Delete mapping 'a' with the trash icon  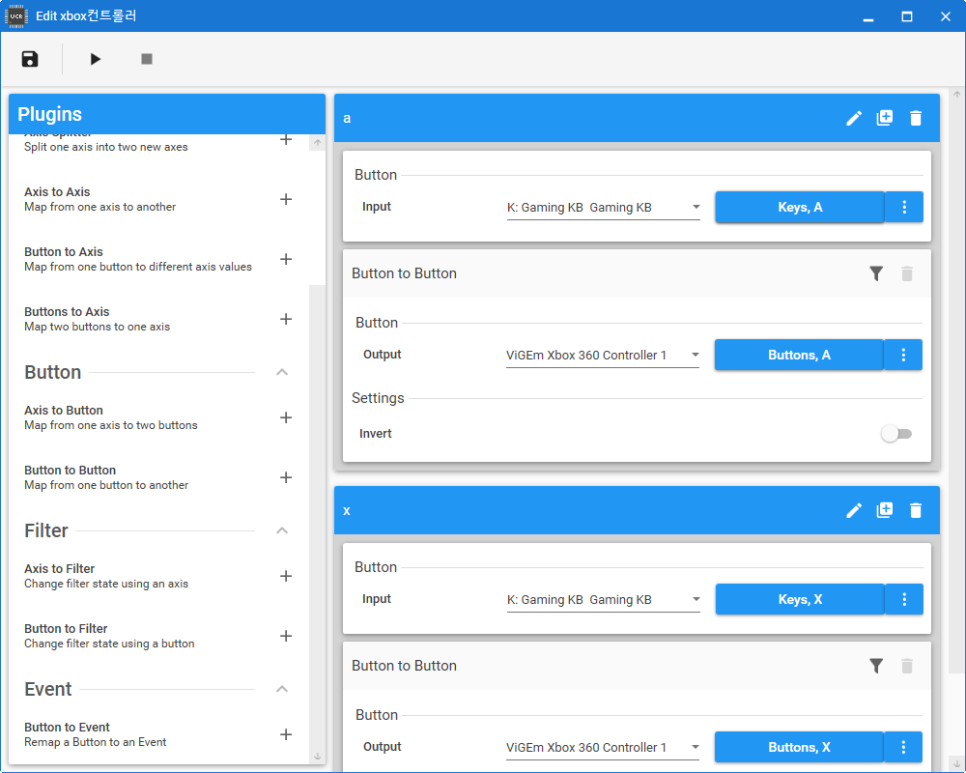[916, 118]
